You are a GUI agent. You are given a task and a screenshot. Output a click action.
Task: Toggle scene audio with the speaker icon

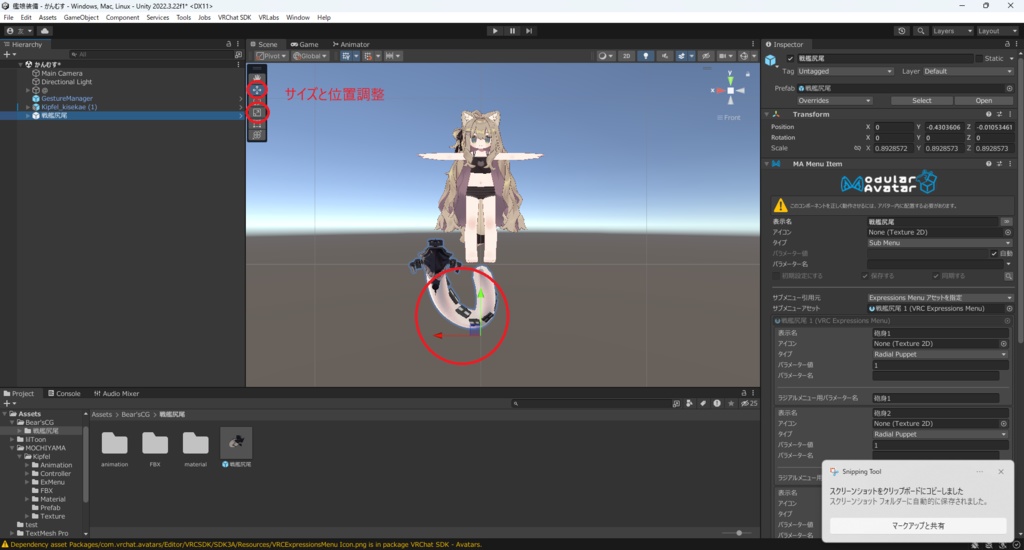(664, 56)
